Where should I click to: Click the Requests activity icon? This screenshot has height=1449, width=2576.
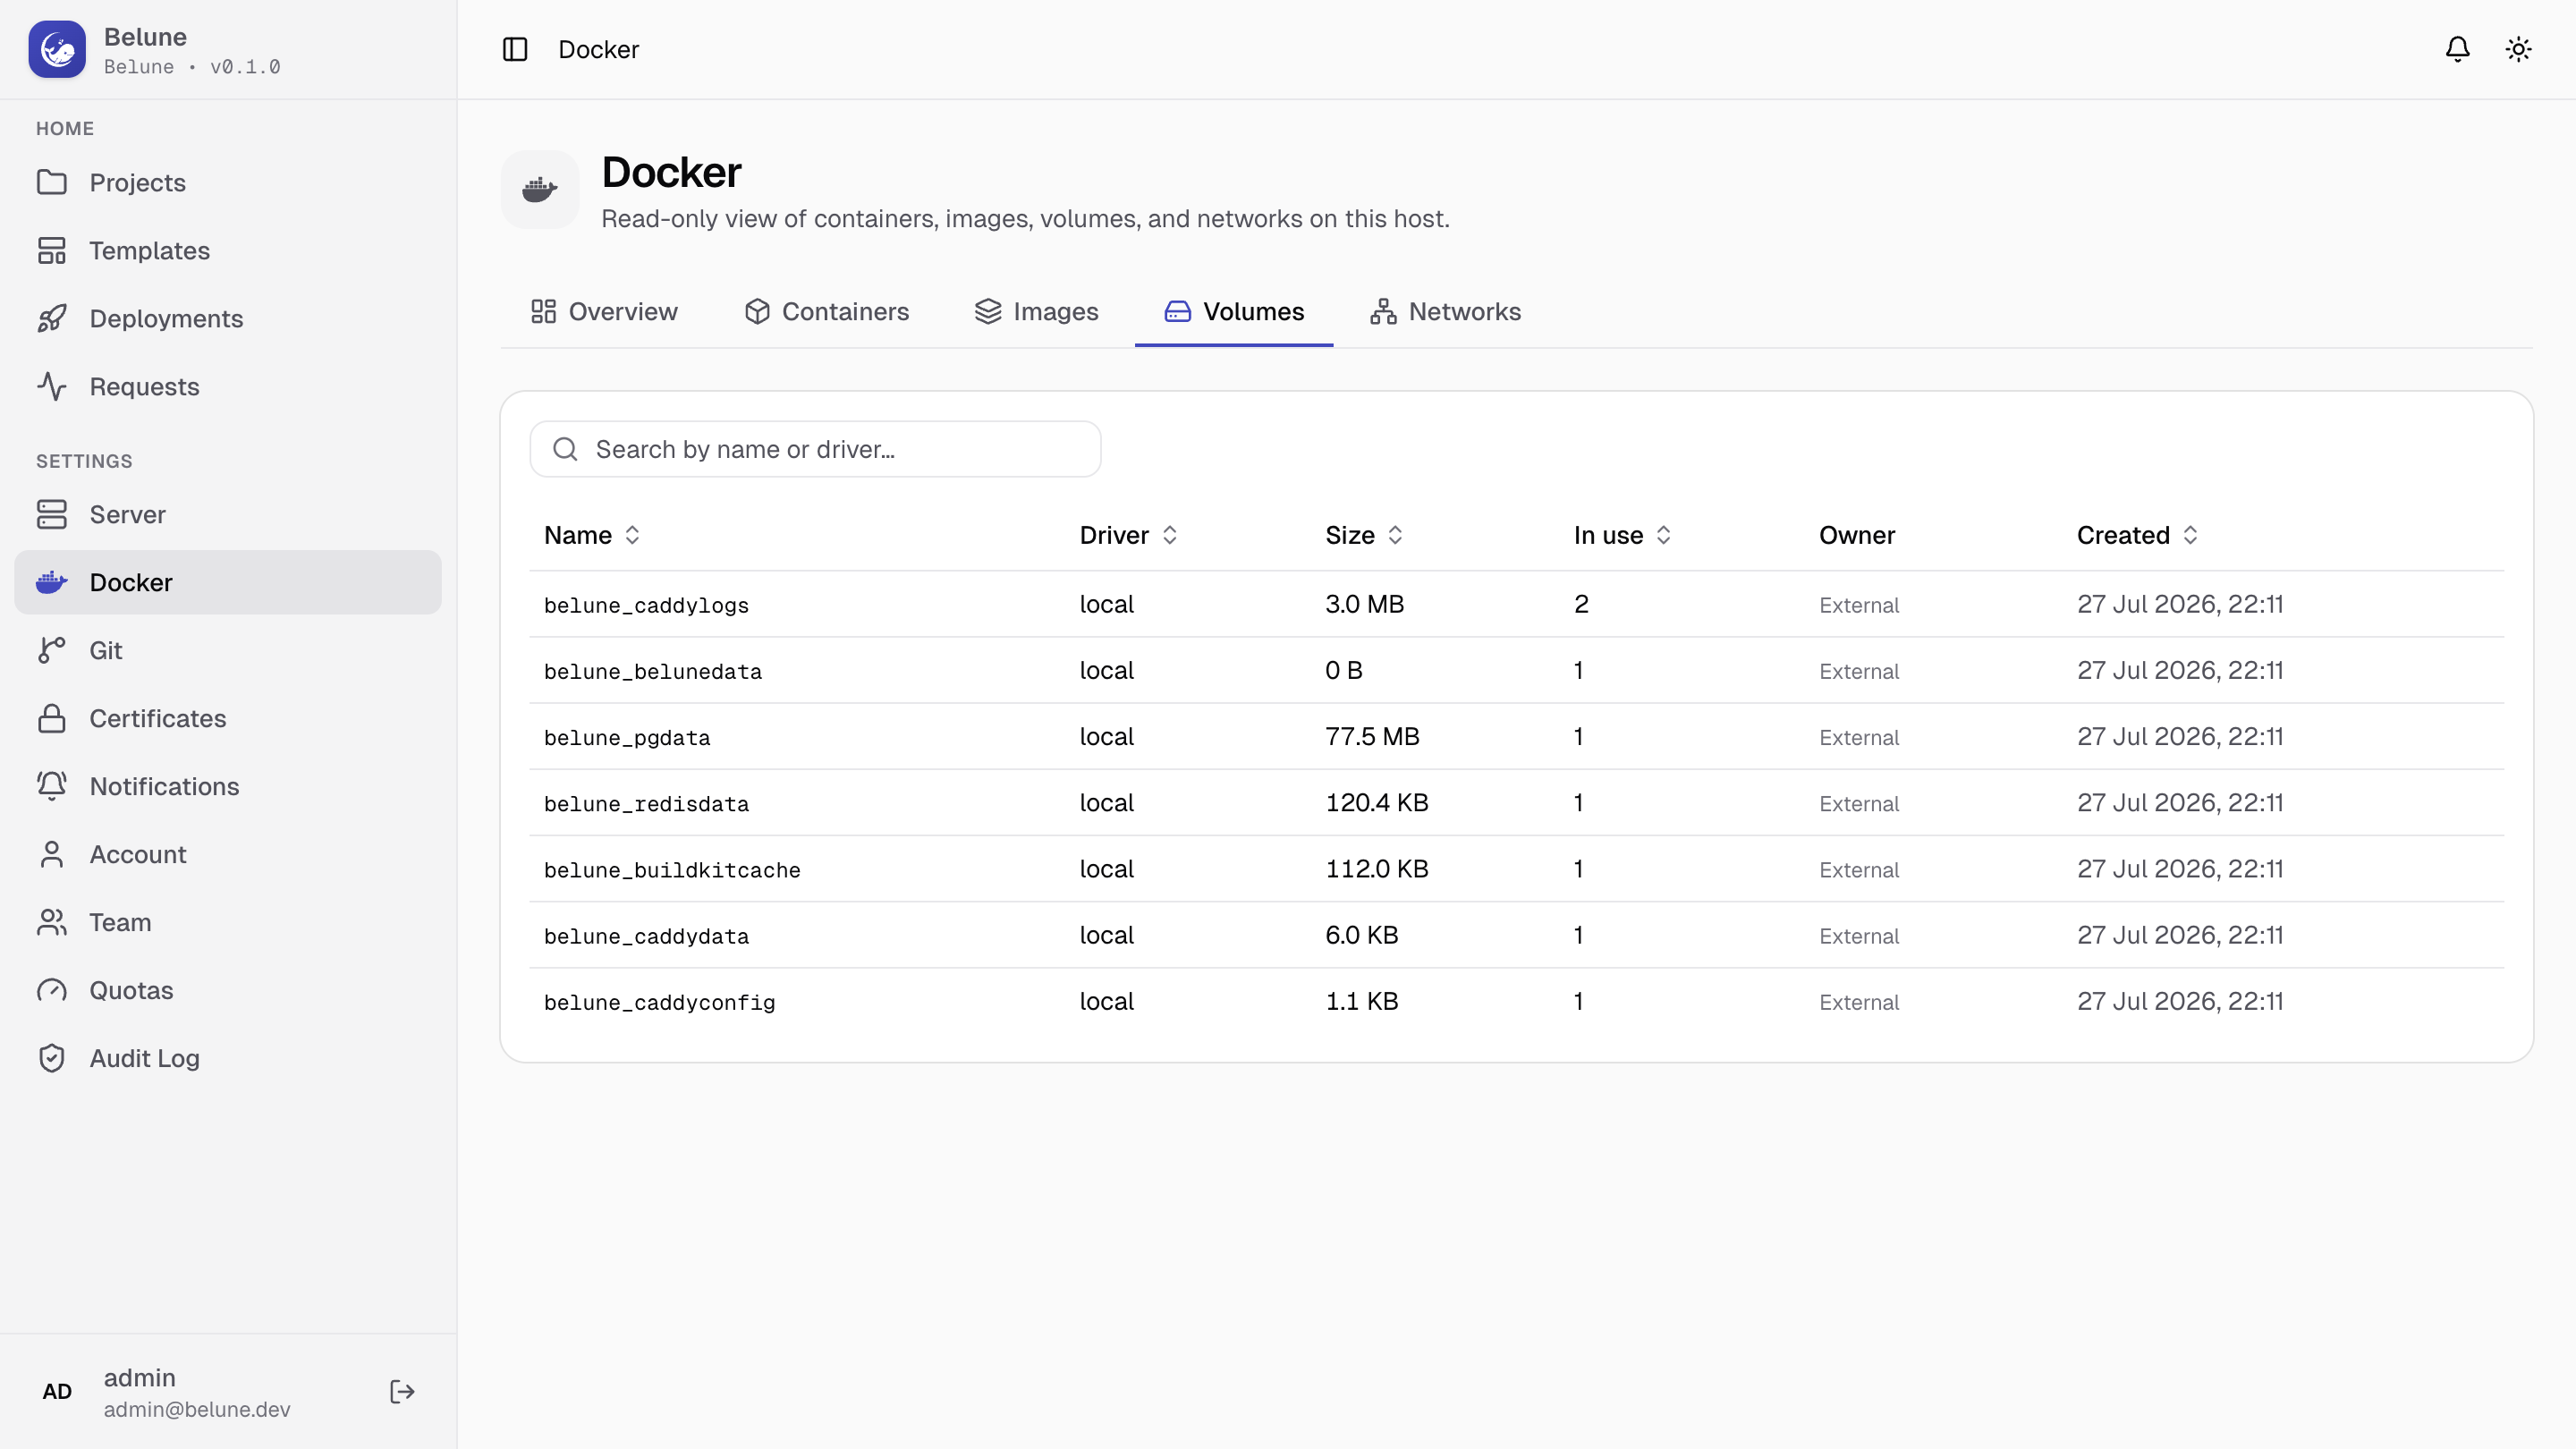pos(52,386)
